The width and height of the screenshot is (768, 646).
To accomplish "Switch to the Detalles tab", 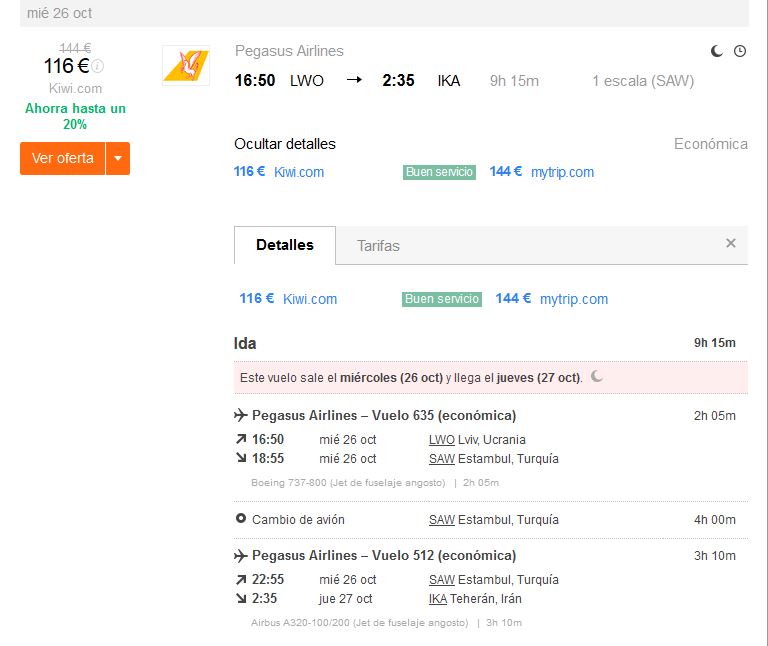I will [285, 245].
